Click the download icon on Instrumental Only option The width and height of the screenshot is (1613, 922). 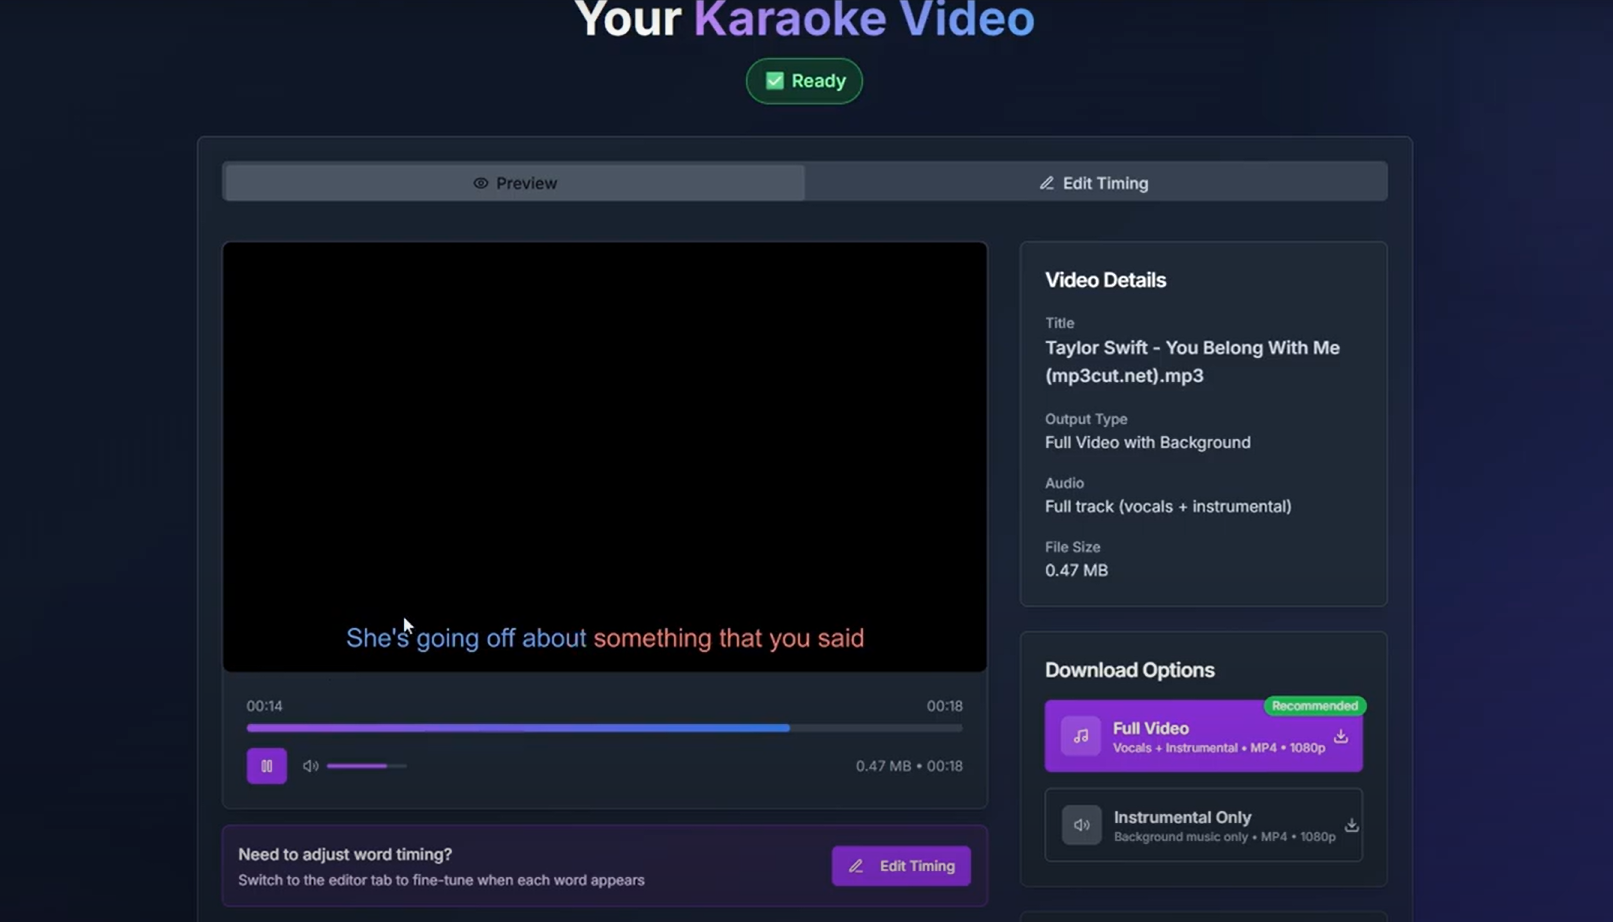(x=1351, y=827)
